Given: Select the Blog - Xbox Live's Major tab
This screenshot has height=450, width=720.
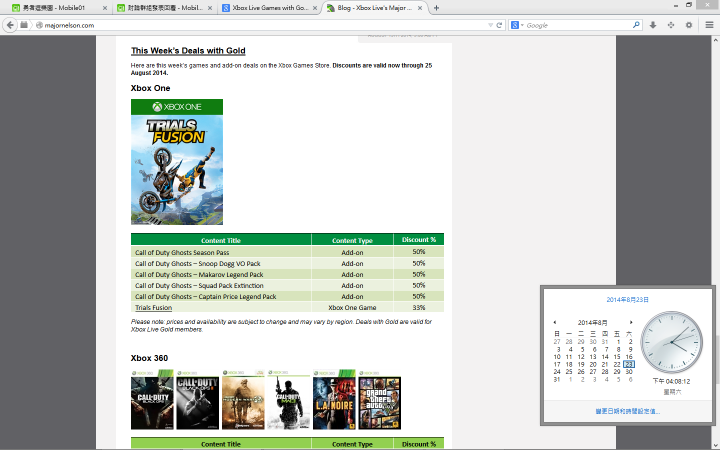Looking at the screenshot, I should [x=374, y=8].
